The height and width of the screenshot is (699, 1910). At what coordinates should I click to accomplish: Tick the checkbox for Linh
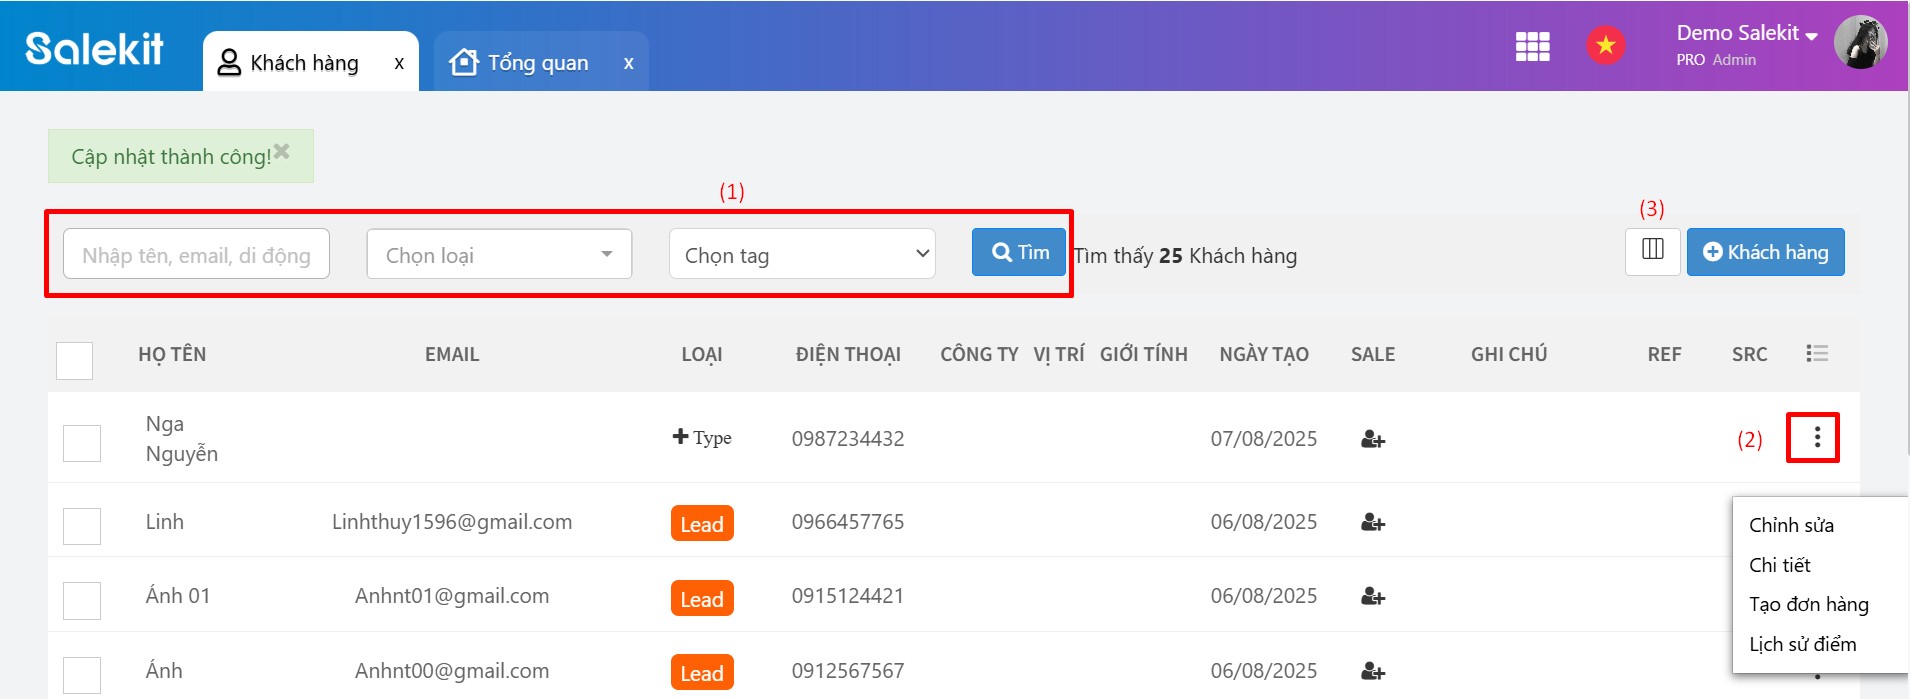point(82,526)
